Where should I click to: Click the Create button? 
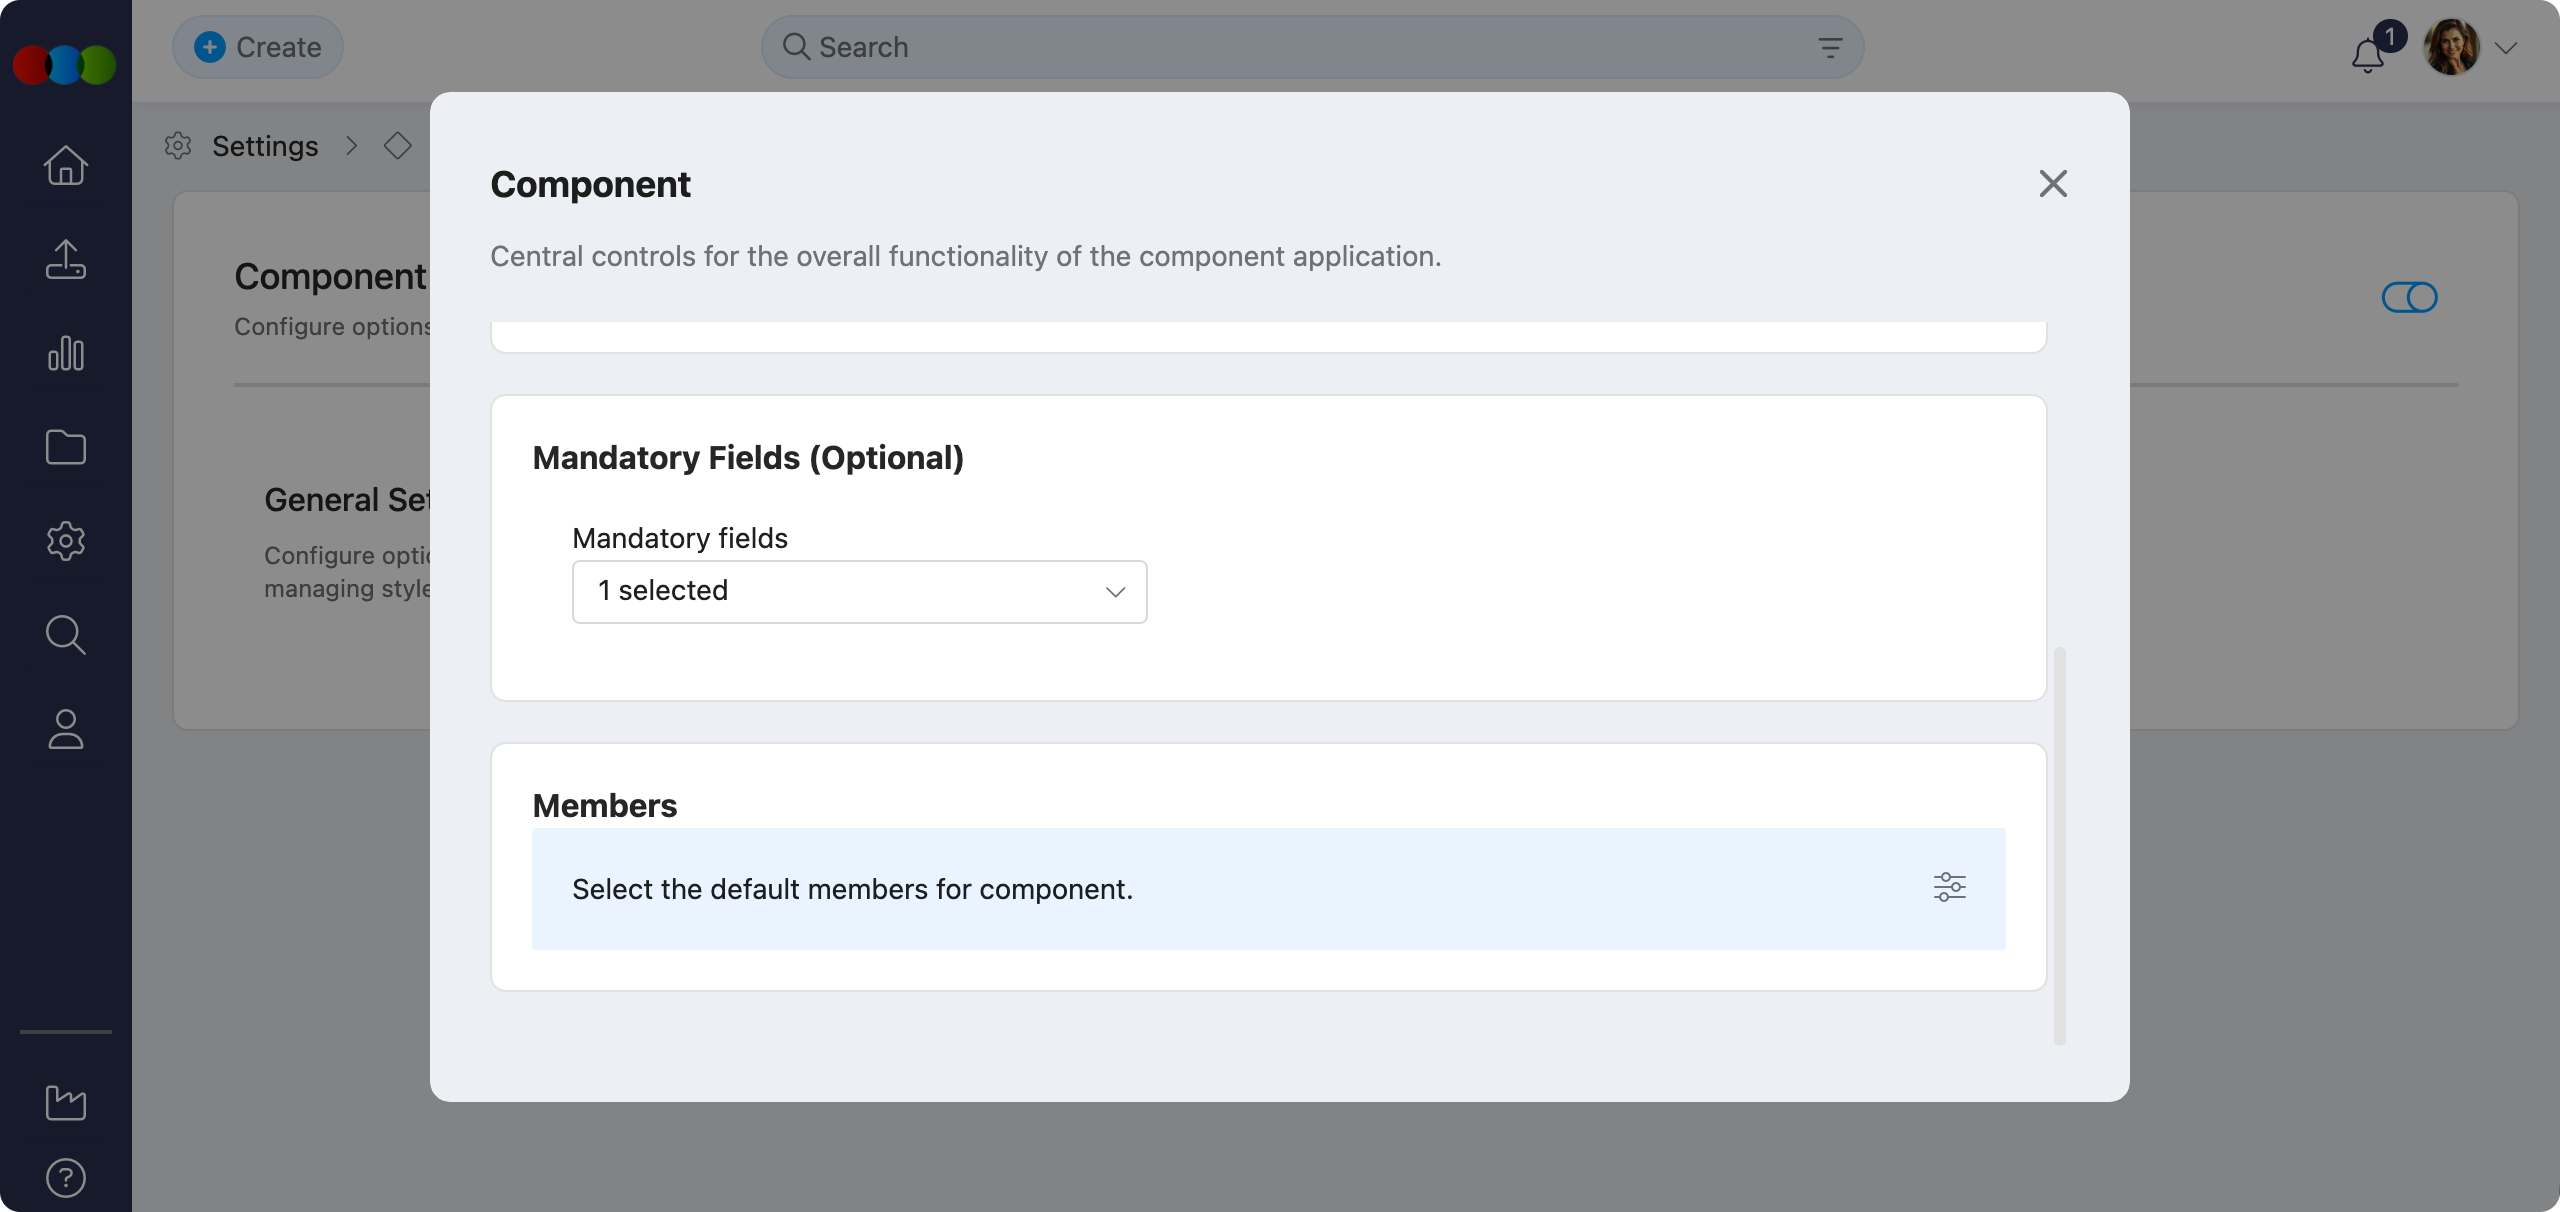pos(258,47)
